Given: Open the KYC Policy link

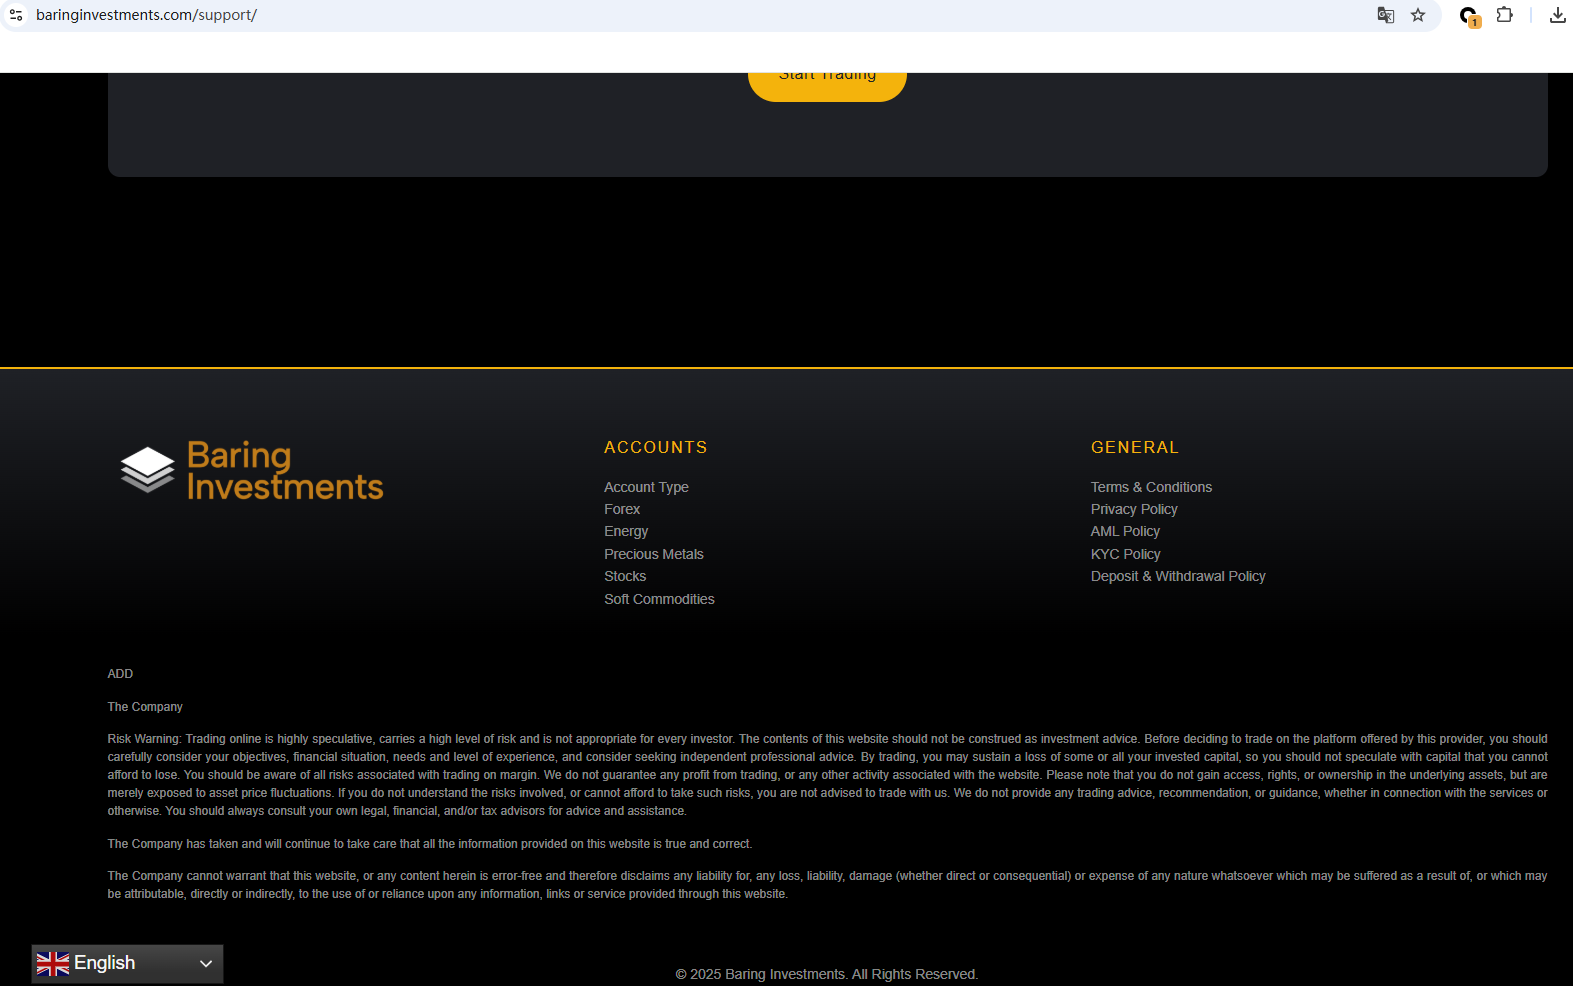Looking at the screenshot, I should coord(1126,554).
